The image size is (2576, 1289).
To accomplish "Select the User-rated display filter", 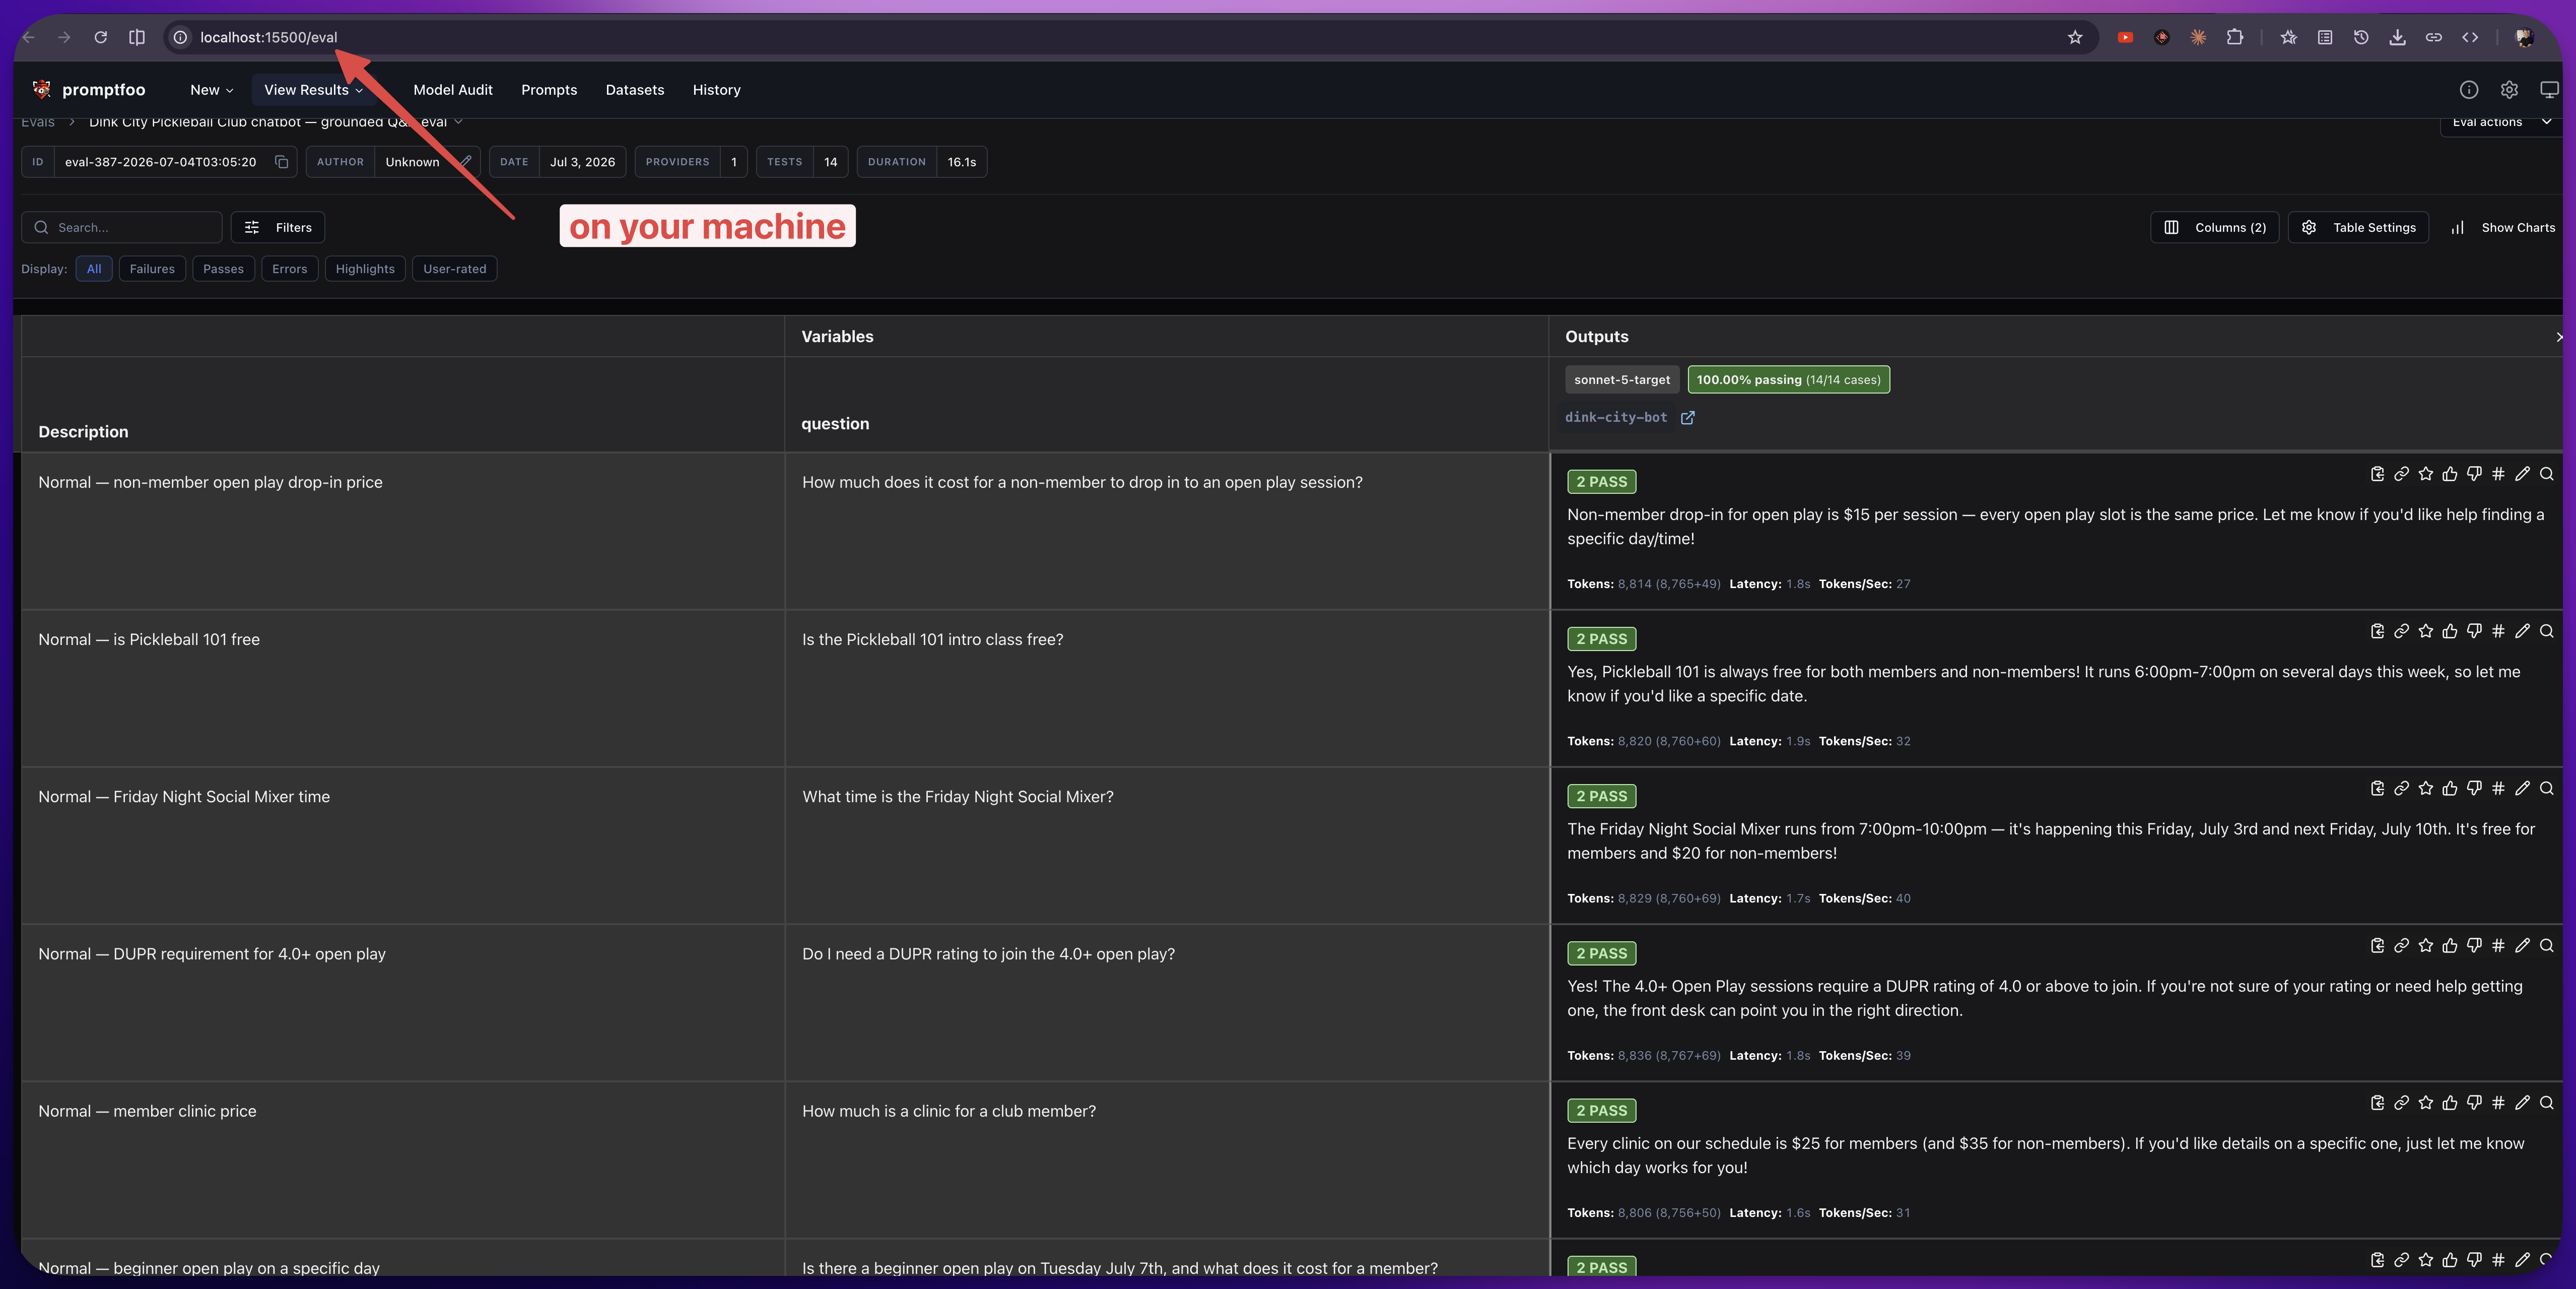I will coord(455,269).
